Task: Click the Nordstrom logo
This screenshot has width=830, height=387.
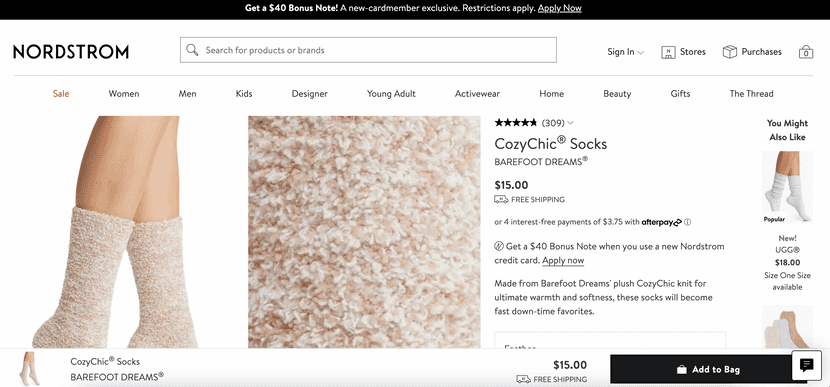Action: click(x=71, y=51)
